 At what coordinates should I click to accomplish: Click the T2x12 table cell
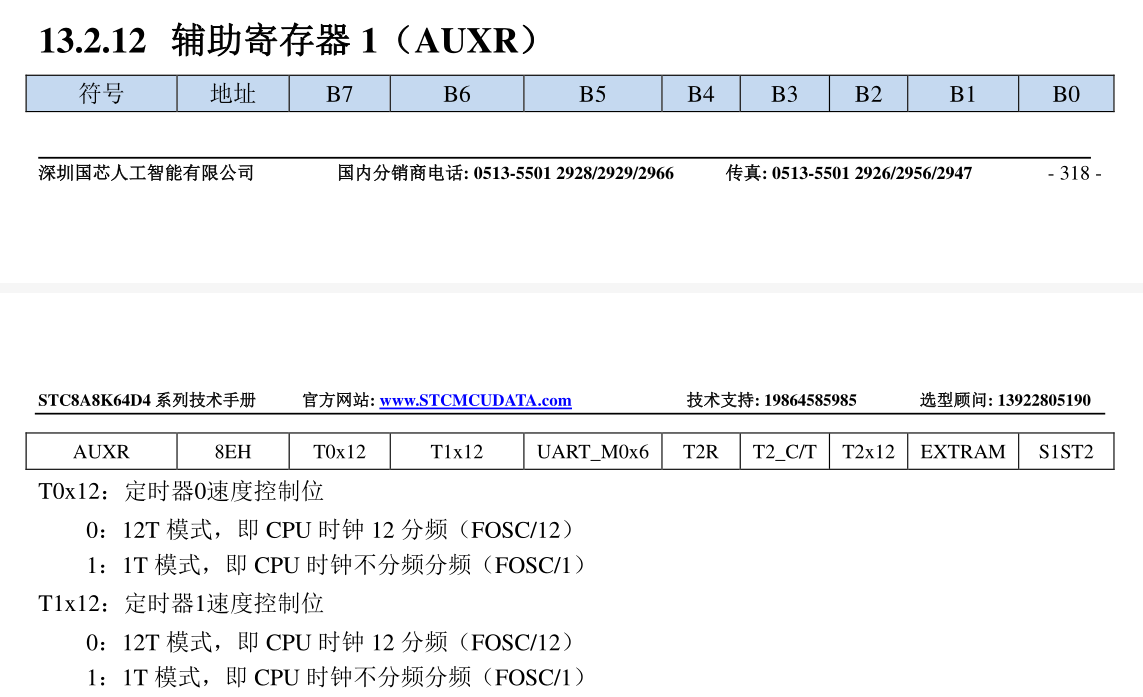pos(869,452)
